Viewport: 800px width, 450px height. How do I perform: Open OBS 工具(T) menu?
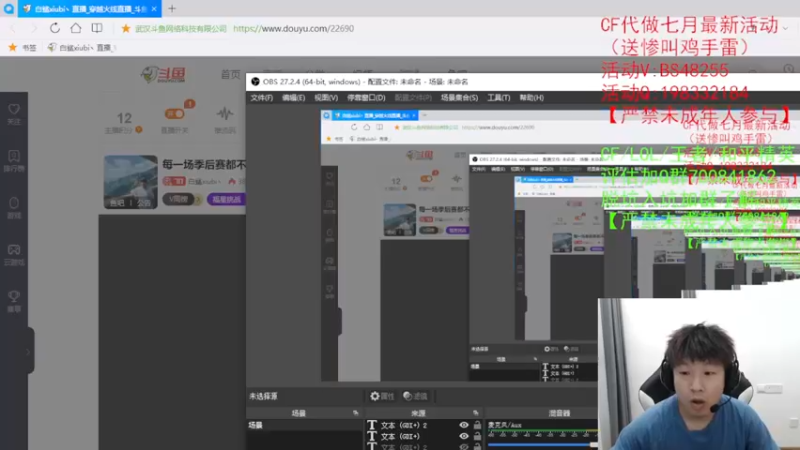pos(498,97)
